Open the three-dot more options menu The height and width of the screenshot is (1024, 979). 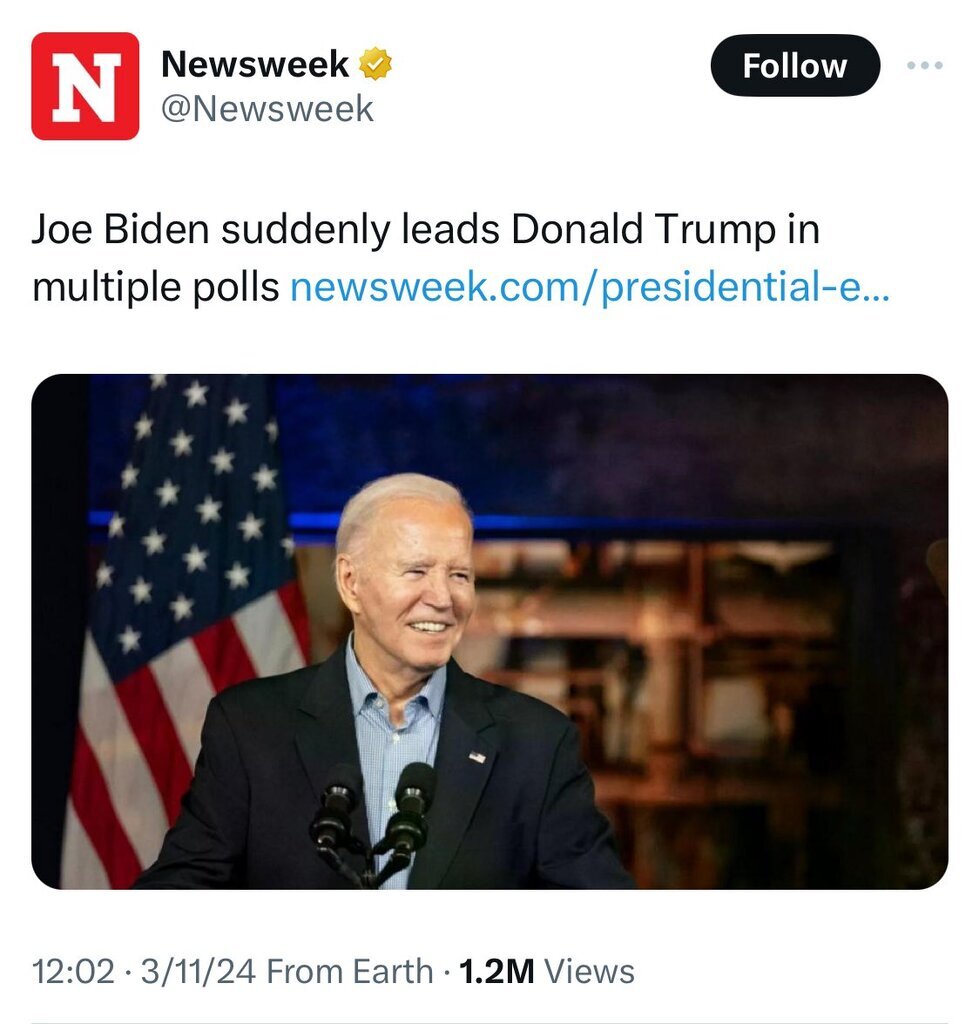pos(924,66)
